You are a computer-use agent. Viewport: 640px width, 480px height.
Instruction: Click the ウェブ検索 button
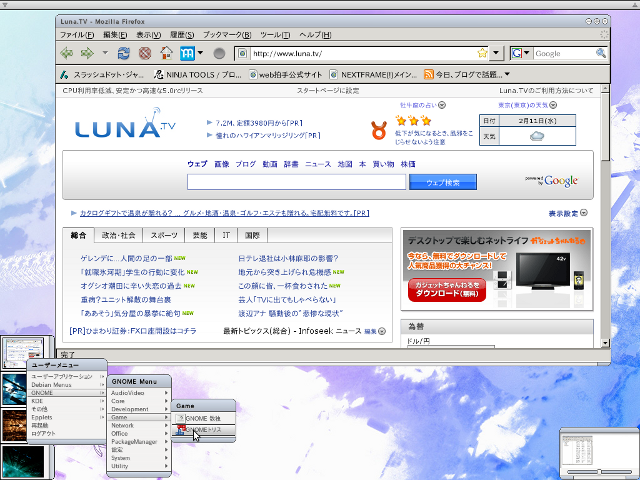coord(443,182)
